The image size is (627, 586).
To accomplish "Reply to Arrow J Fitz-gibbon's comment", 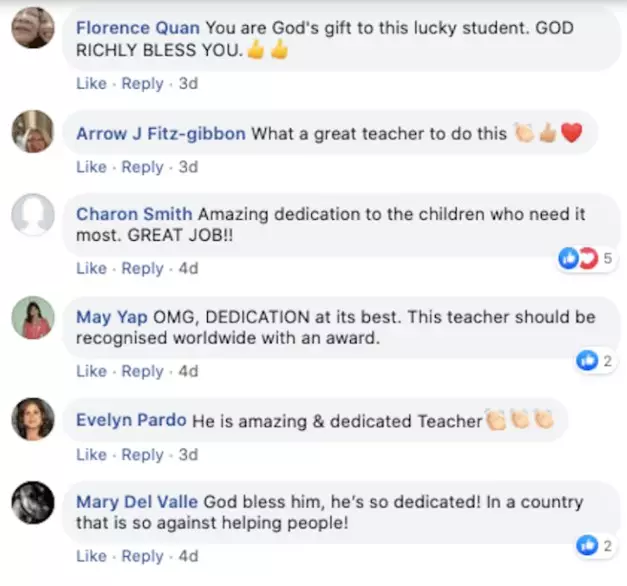I will pyautogui.click(x=142, y=167).
